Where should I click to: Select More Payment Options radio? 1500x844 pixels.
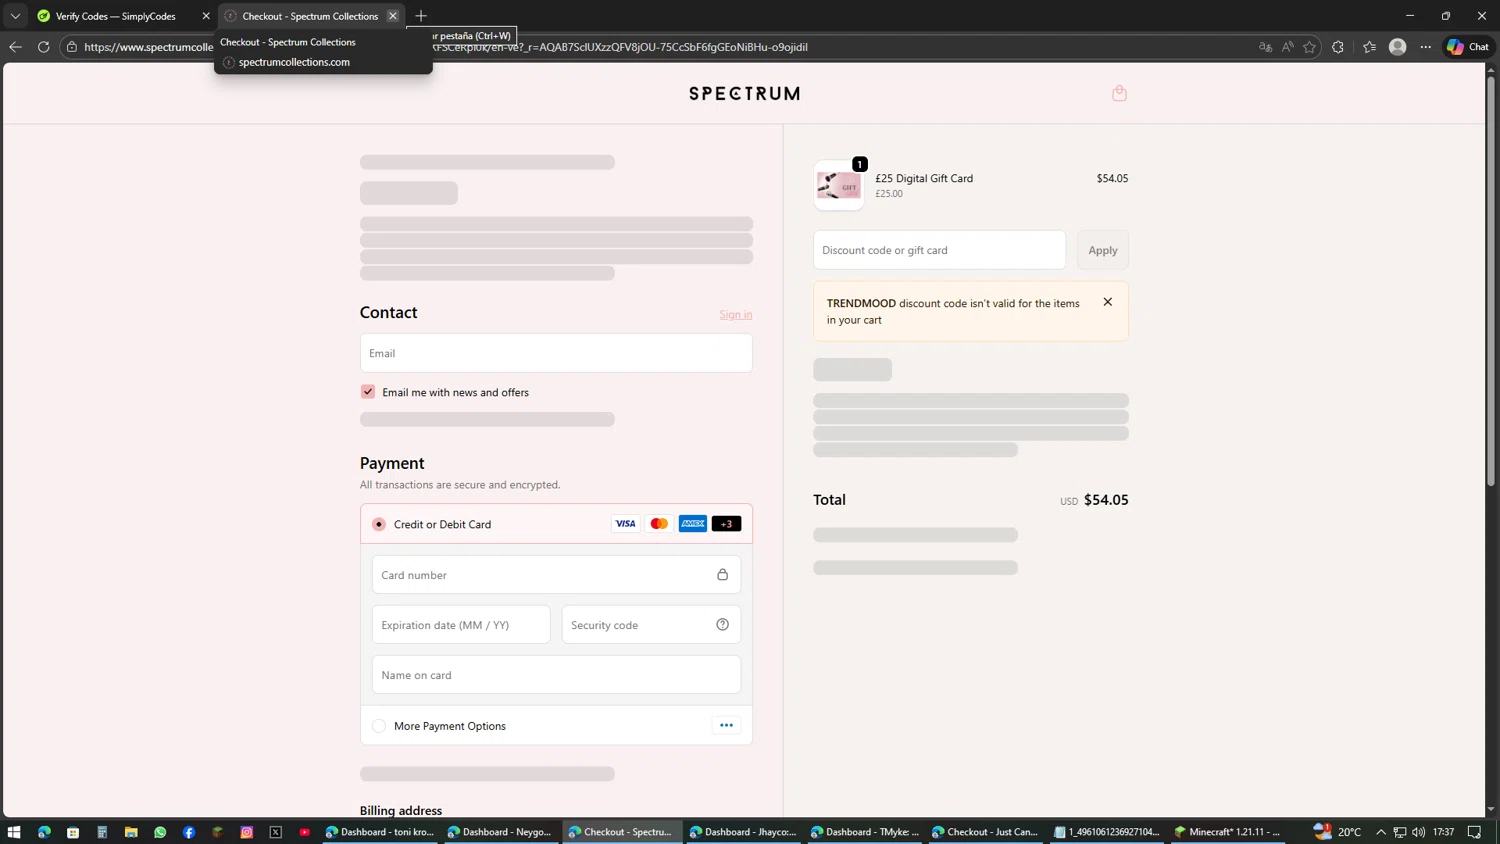[x=379, y=726]
